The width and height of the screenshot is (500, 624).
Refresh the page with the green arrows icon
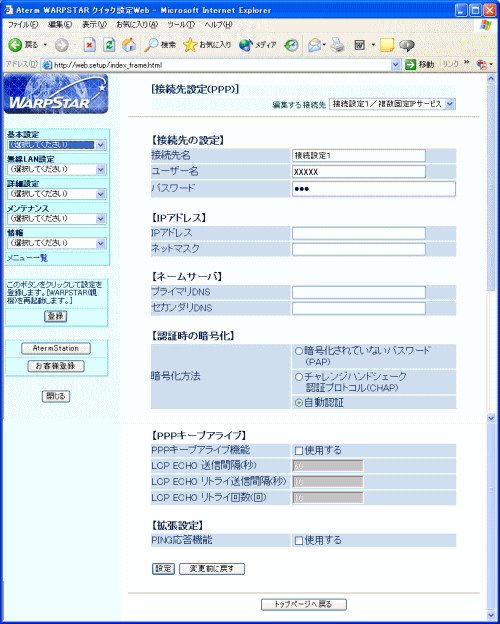pos(109,45)
